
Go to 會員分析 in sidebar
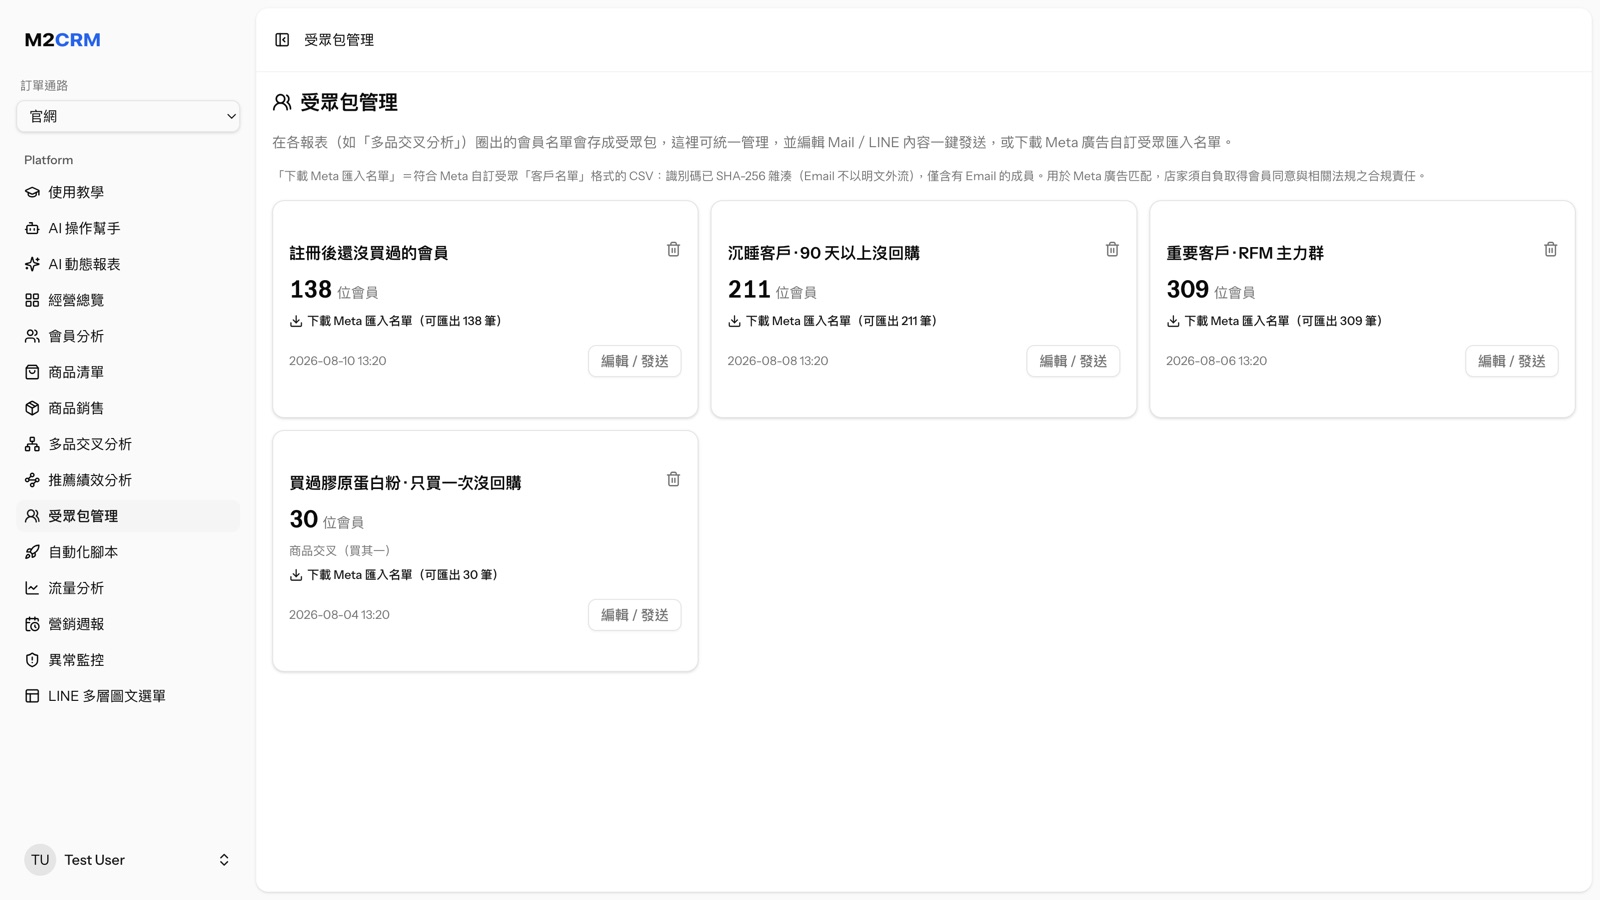[128, 336]
